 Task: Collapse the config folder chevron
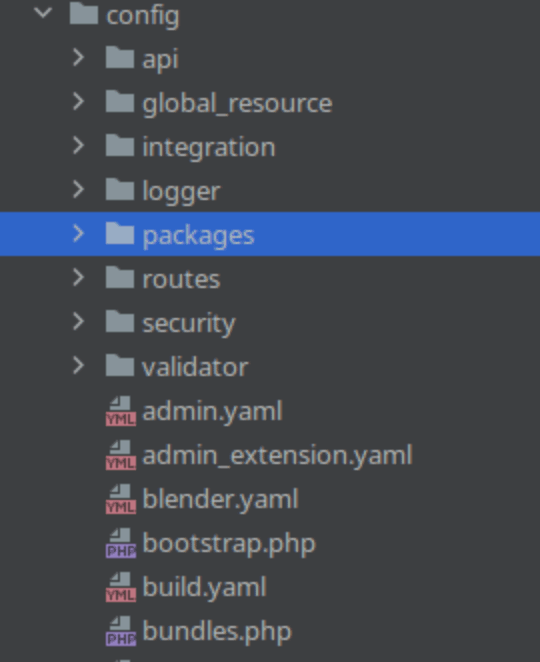point(43,13)
